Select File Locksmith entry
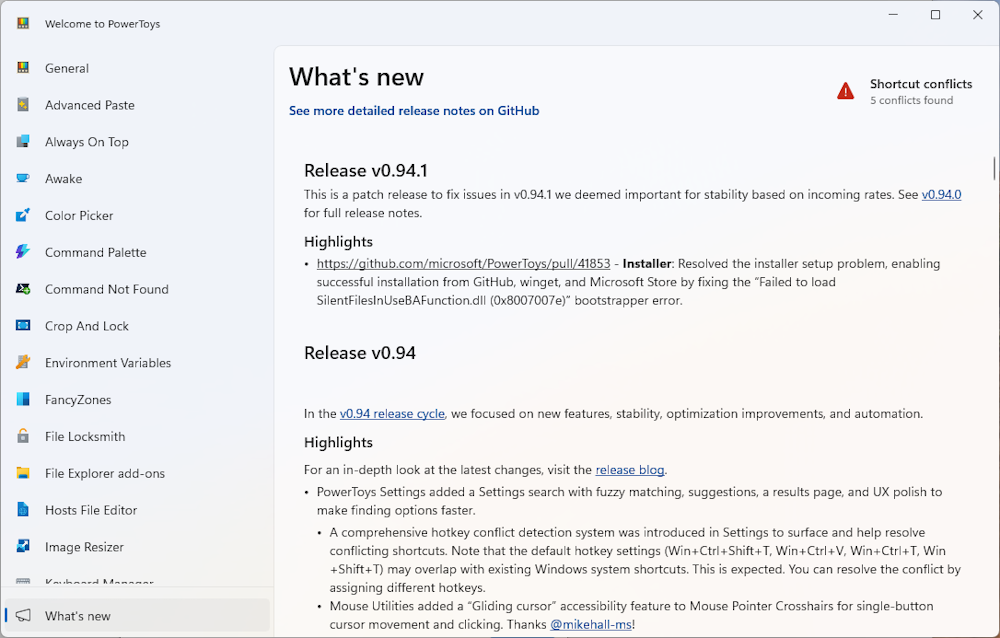The image size is (1000, 638). (x=137, y=436)
